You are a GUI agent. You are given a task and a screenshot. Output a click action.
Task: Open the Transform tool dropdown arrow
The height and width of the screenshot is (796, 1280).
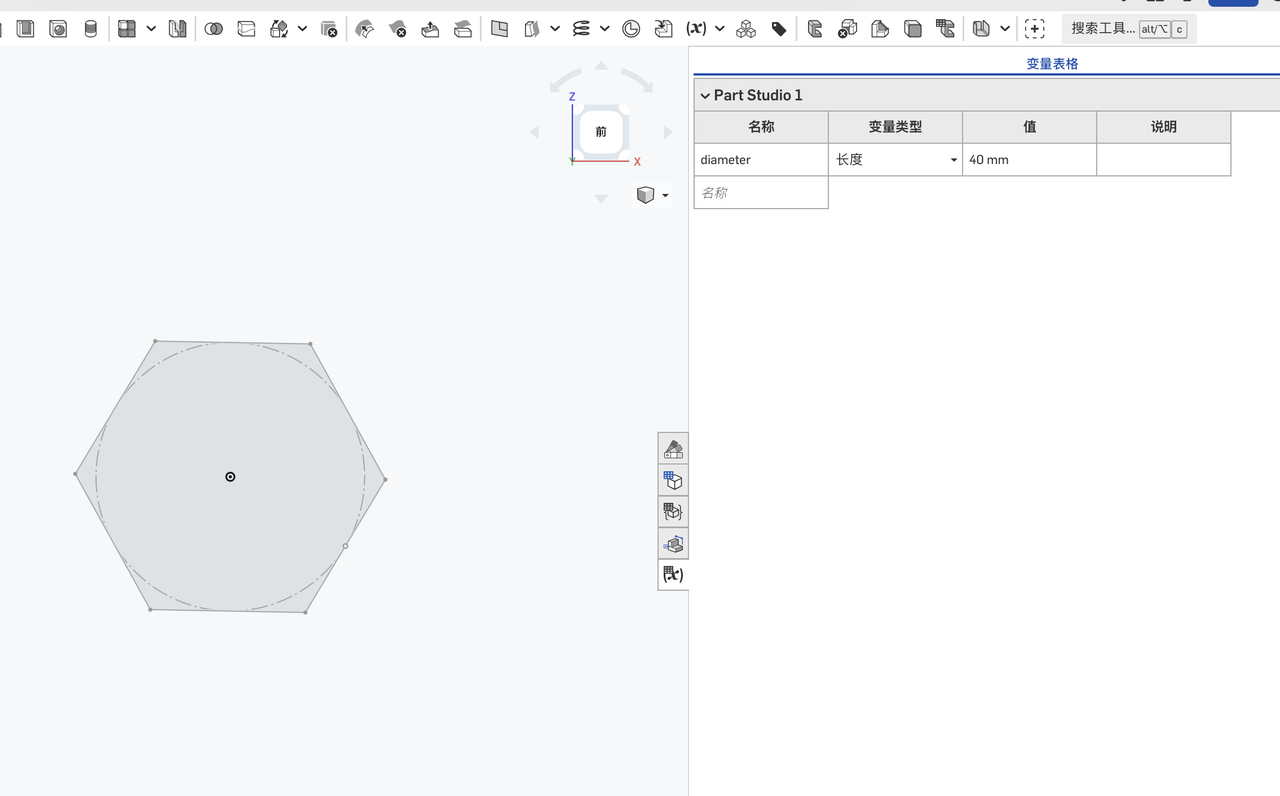pyautogui.click(x=302, y=29)
